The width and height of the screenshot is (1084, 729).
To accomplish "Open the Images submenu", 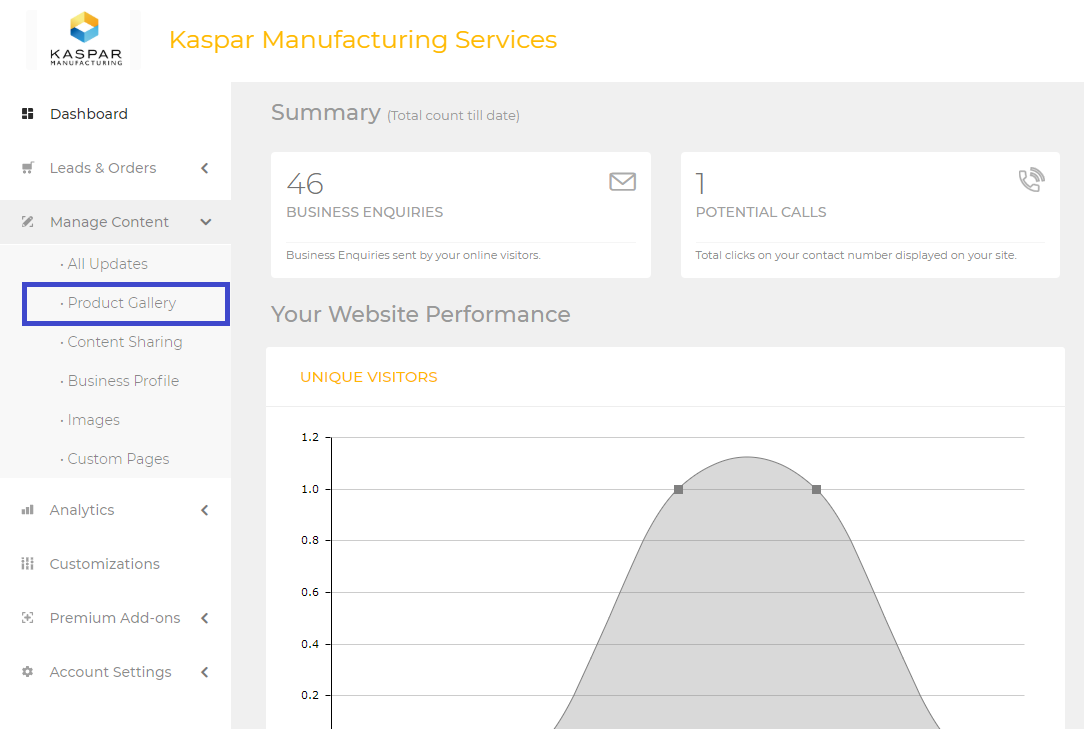I will point(93,420).
